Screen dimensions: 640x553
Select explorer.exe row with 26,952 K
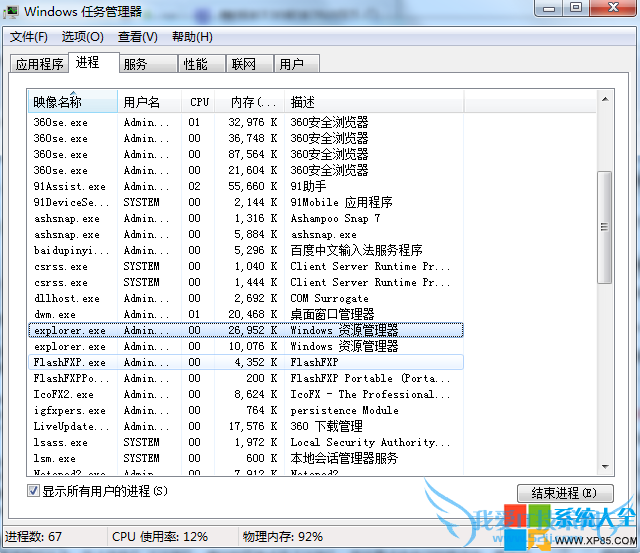[x=246, y=330]
